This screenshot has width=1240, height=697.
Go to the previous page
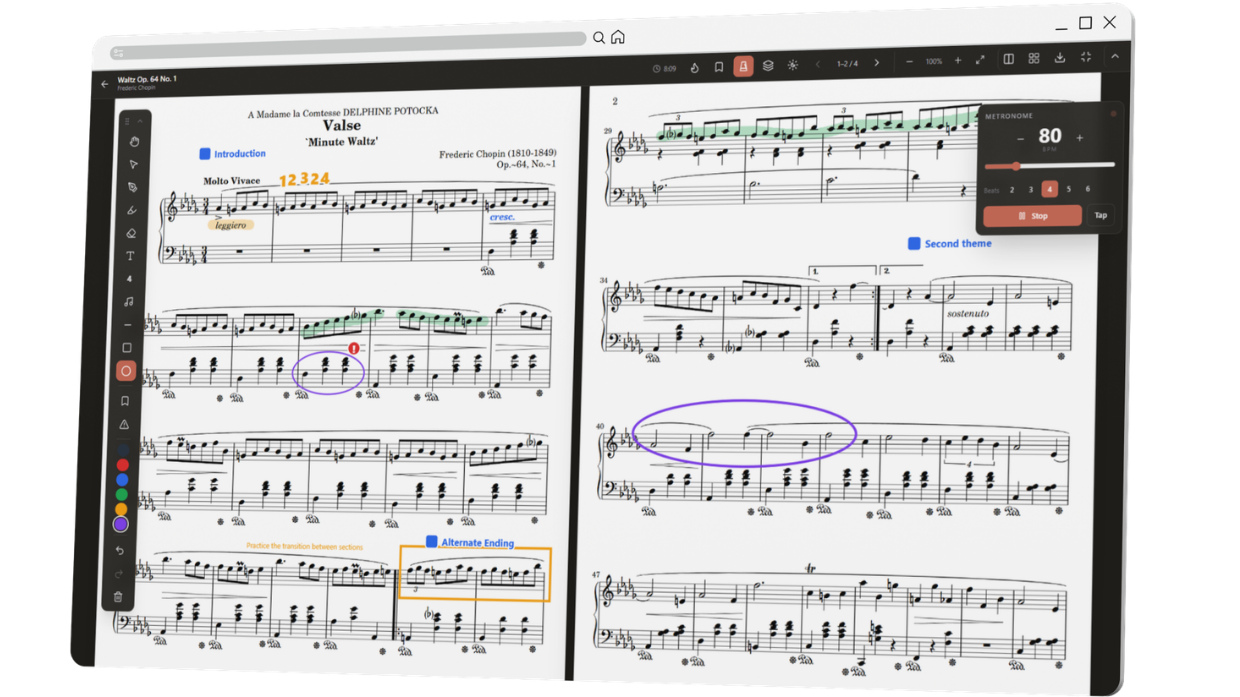(x=818, y=64)
